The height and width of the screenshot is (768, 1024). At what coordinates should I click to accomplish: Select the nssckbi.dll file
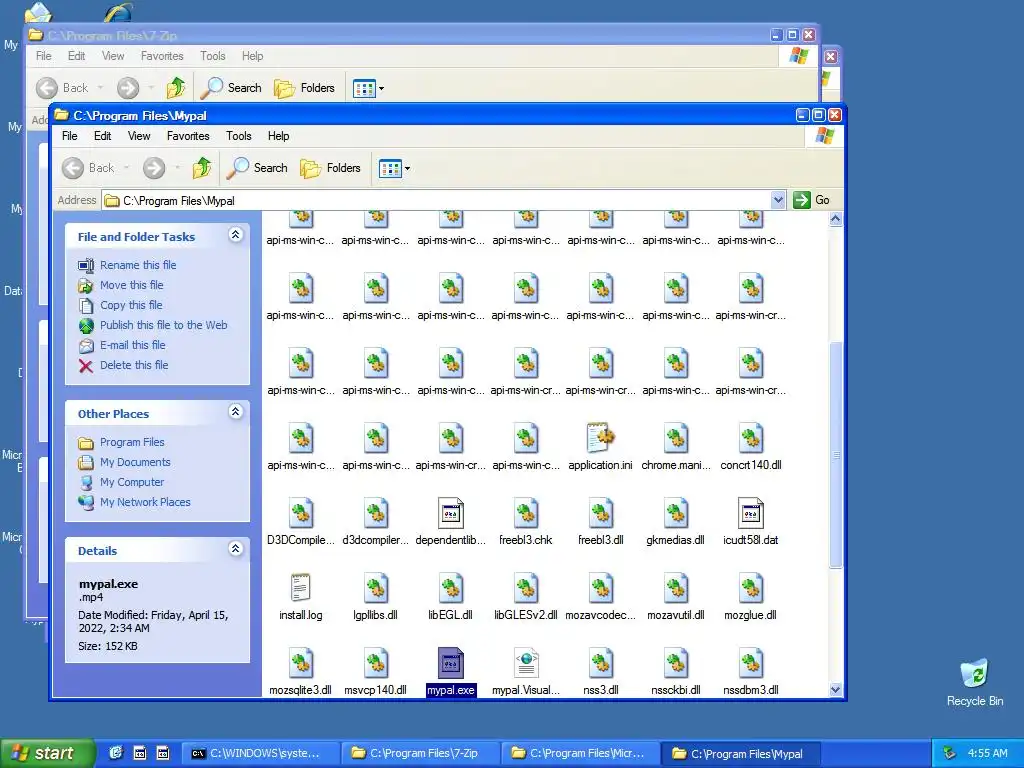point(675,673)
